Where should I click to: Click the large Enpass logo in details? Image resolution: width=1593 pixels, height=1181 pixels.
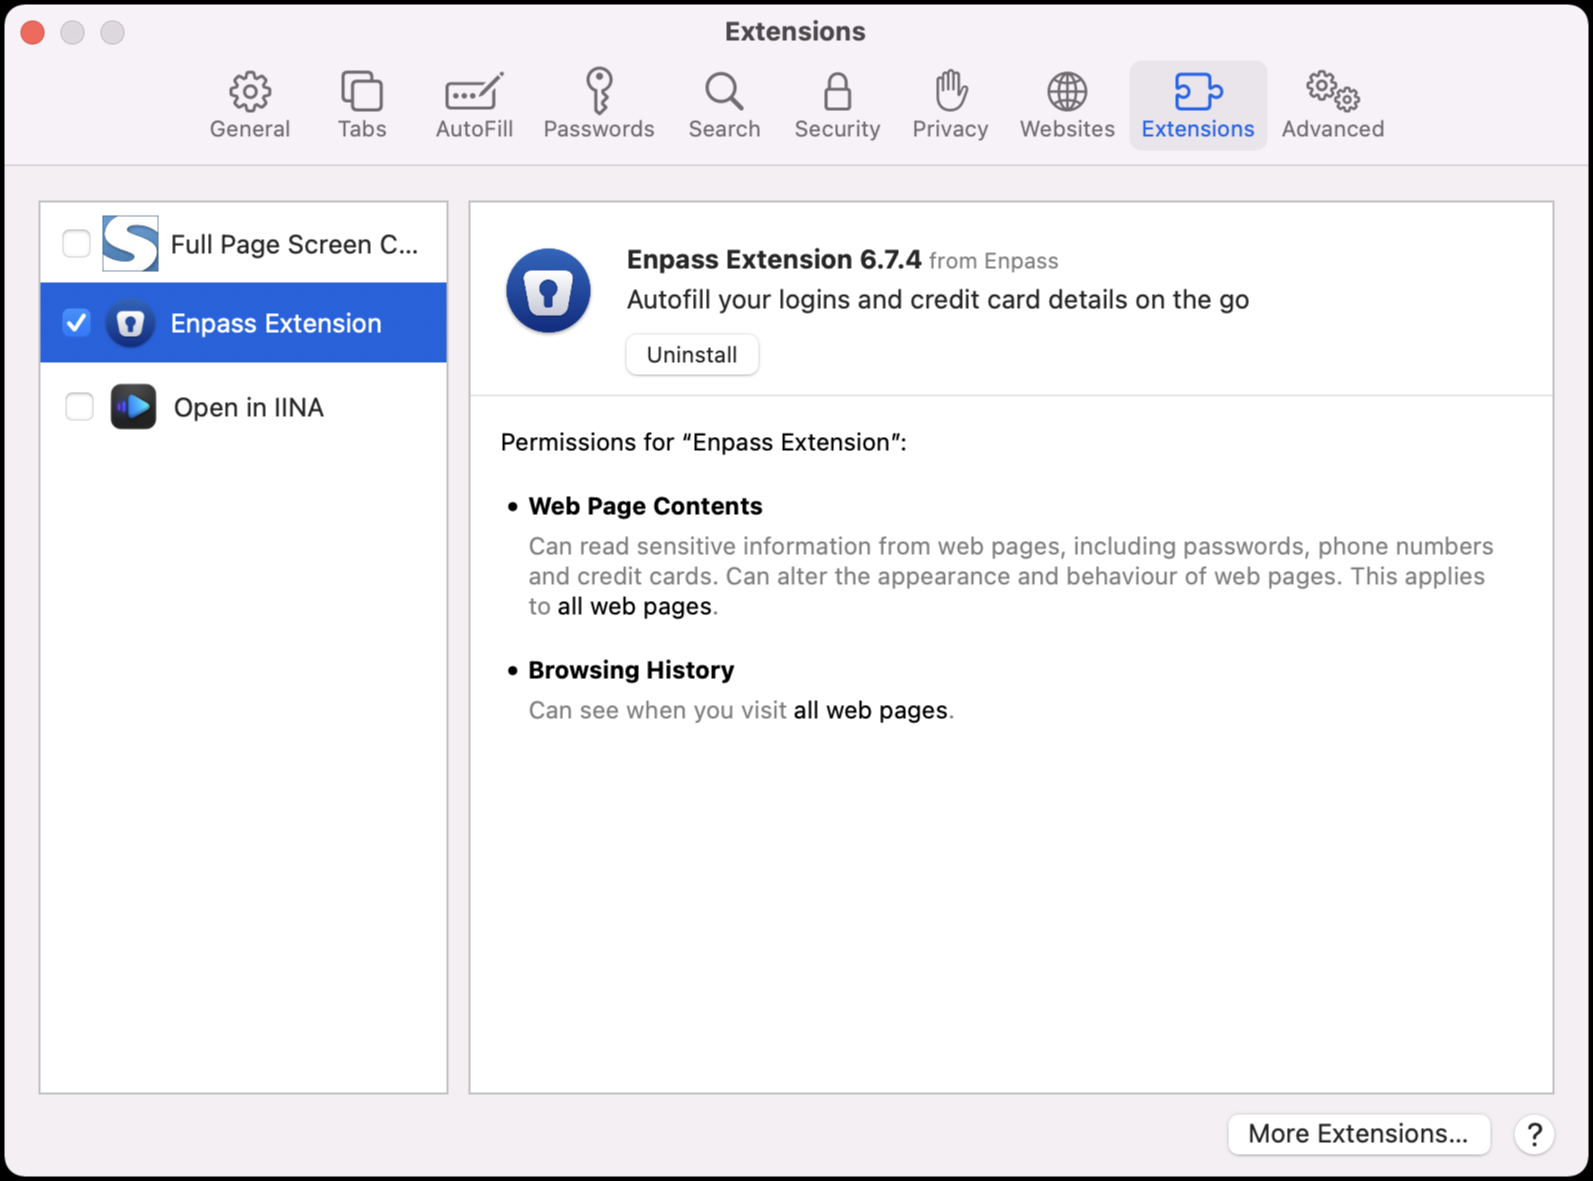pyautogui.click(x=548, y=291)
